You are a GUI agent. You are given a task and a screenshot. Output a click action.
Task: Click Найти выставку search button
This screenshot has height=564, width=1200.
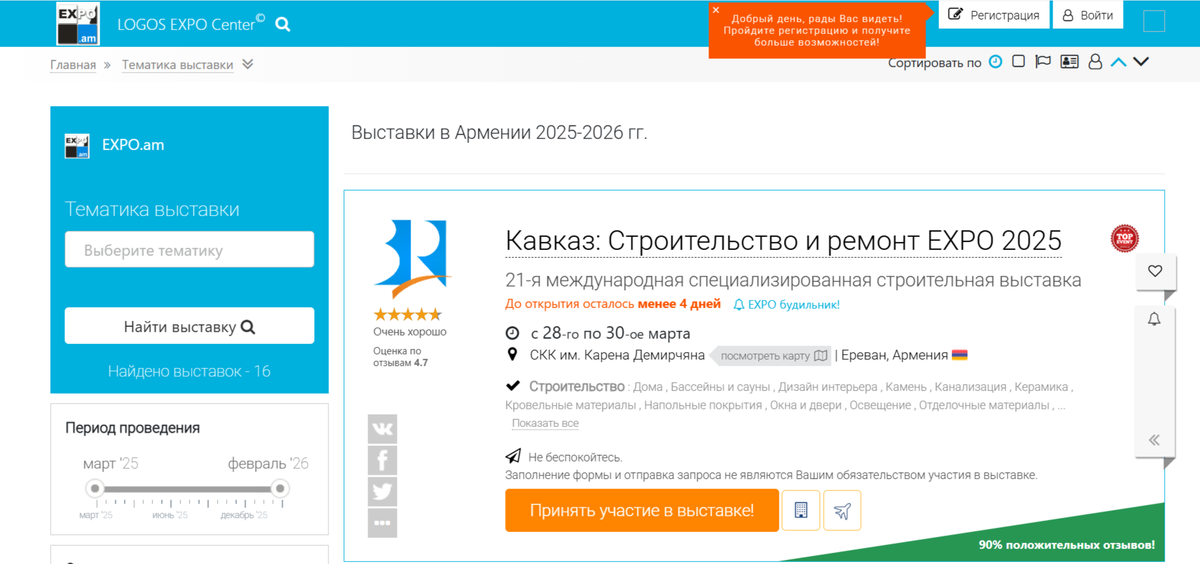pos(189,326)
